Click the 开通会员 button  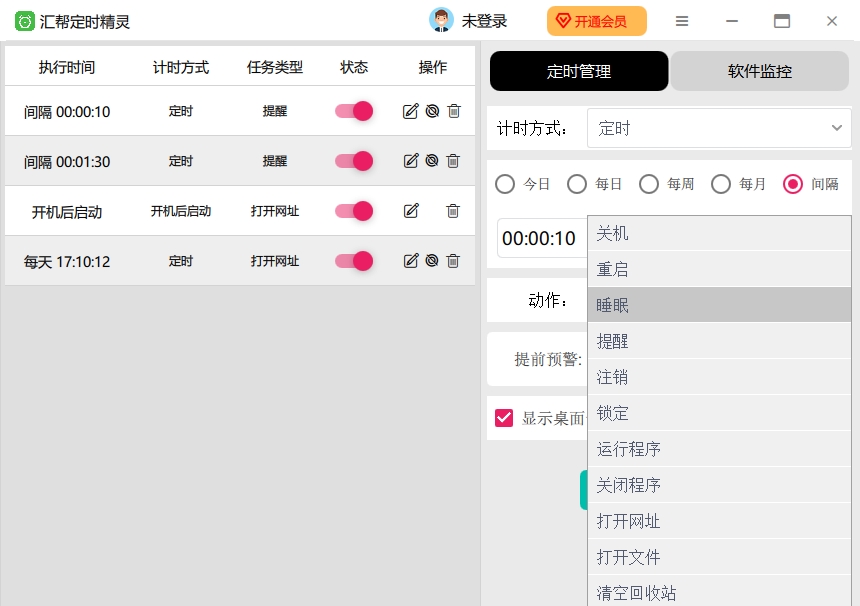(597, 21)
